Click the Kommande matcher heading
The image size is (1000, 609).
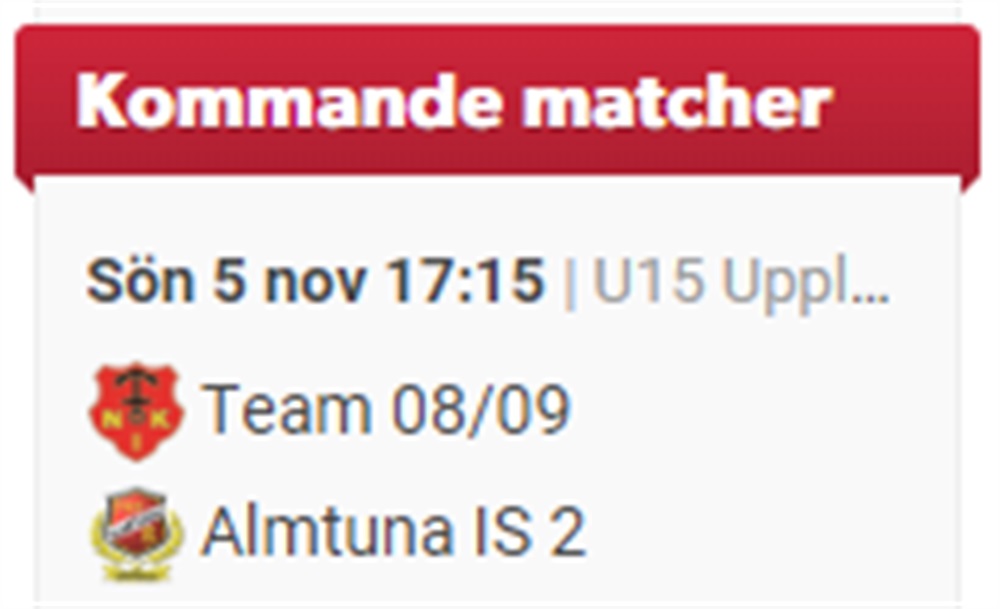[454, 102]
